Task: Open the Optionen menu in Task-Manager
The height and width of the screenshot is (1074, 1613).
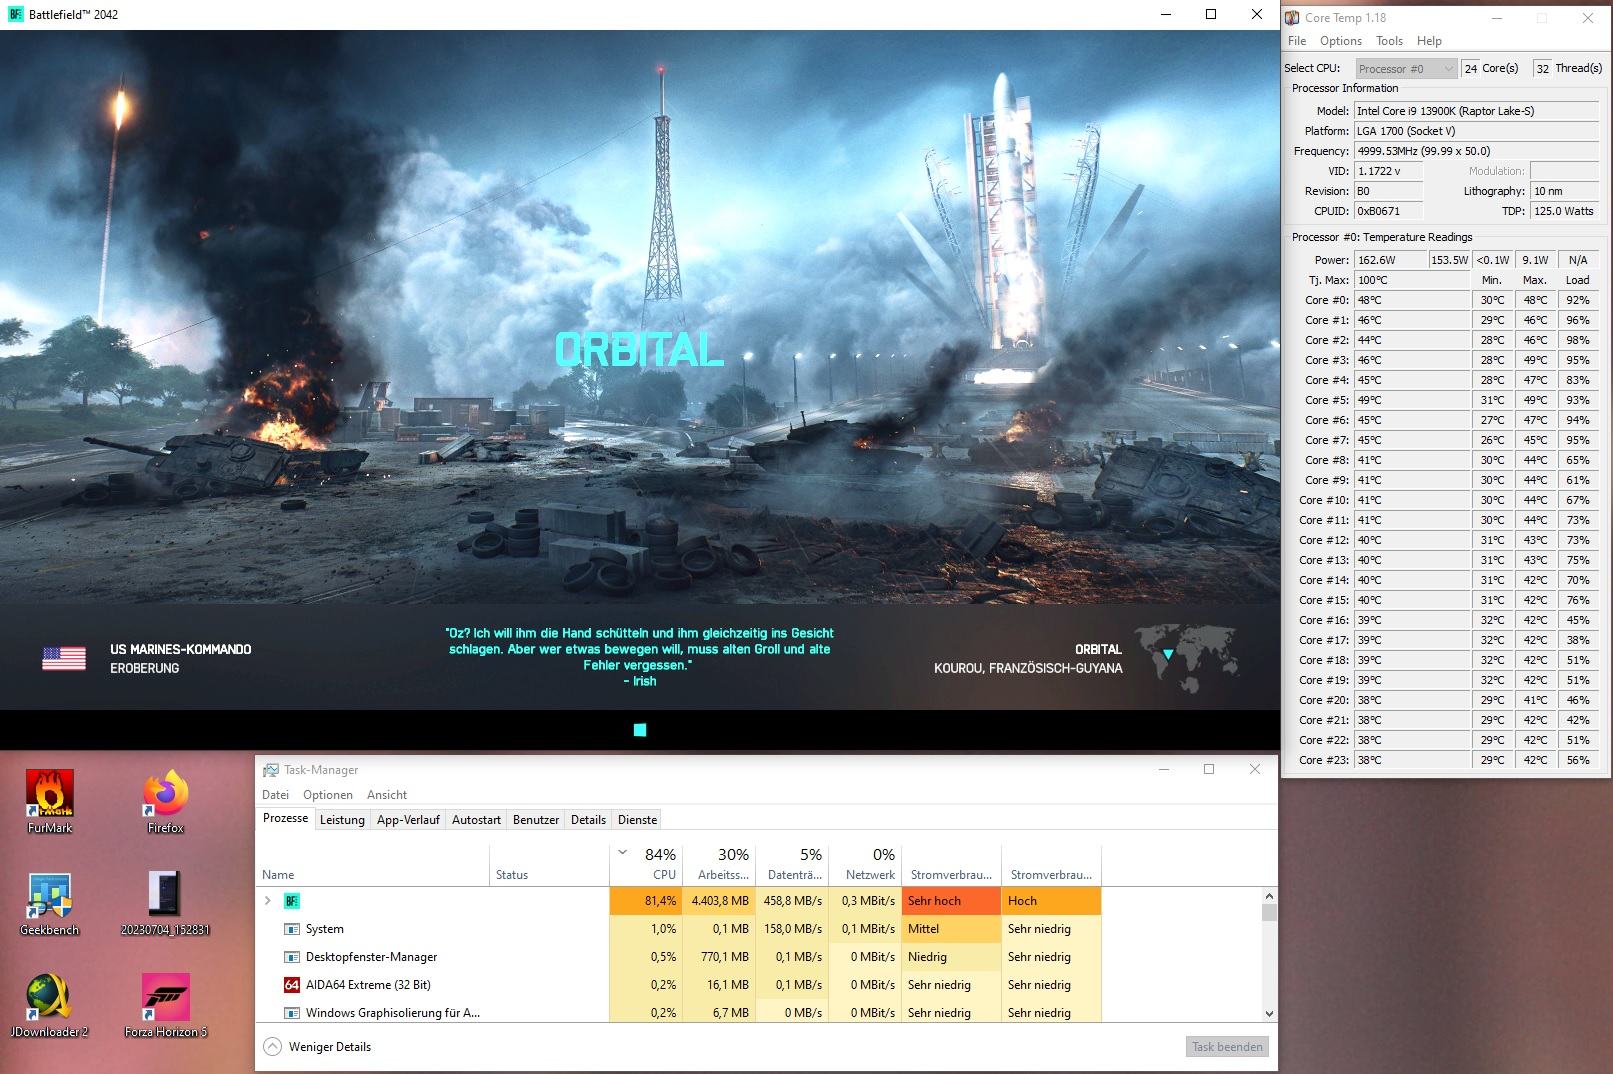Action: [x=328, y=795]
